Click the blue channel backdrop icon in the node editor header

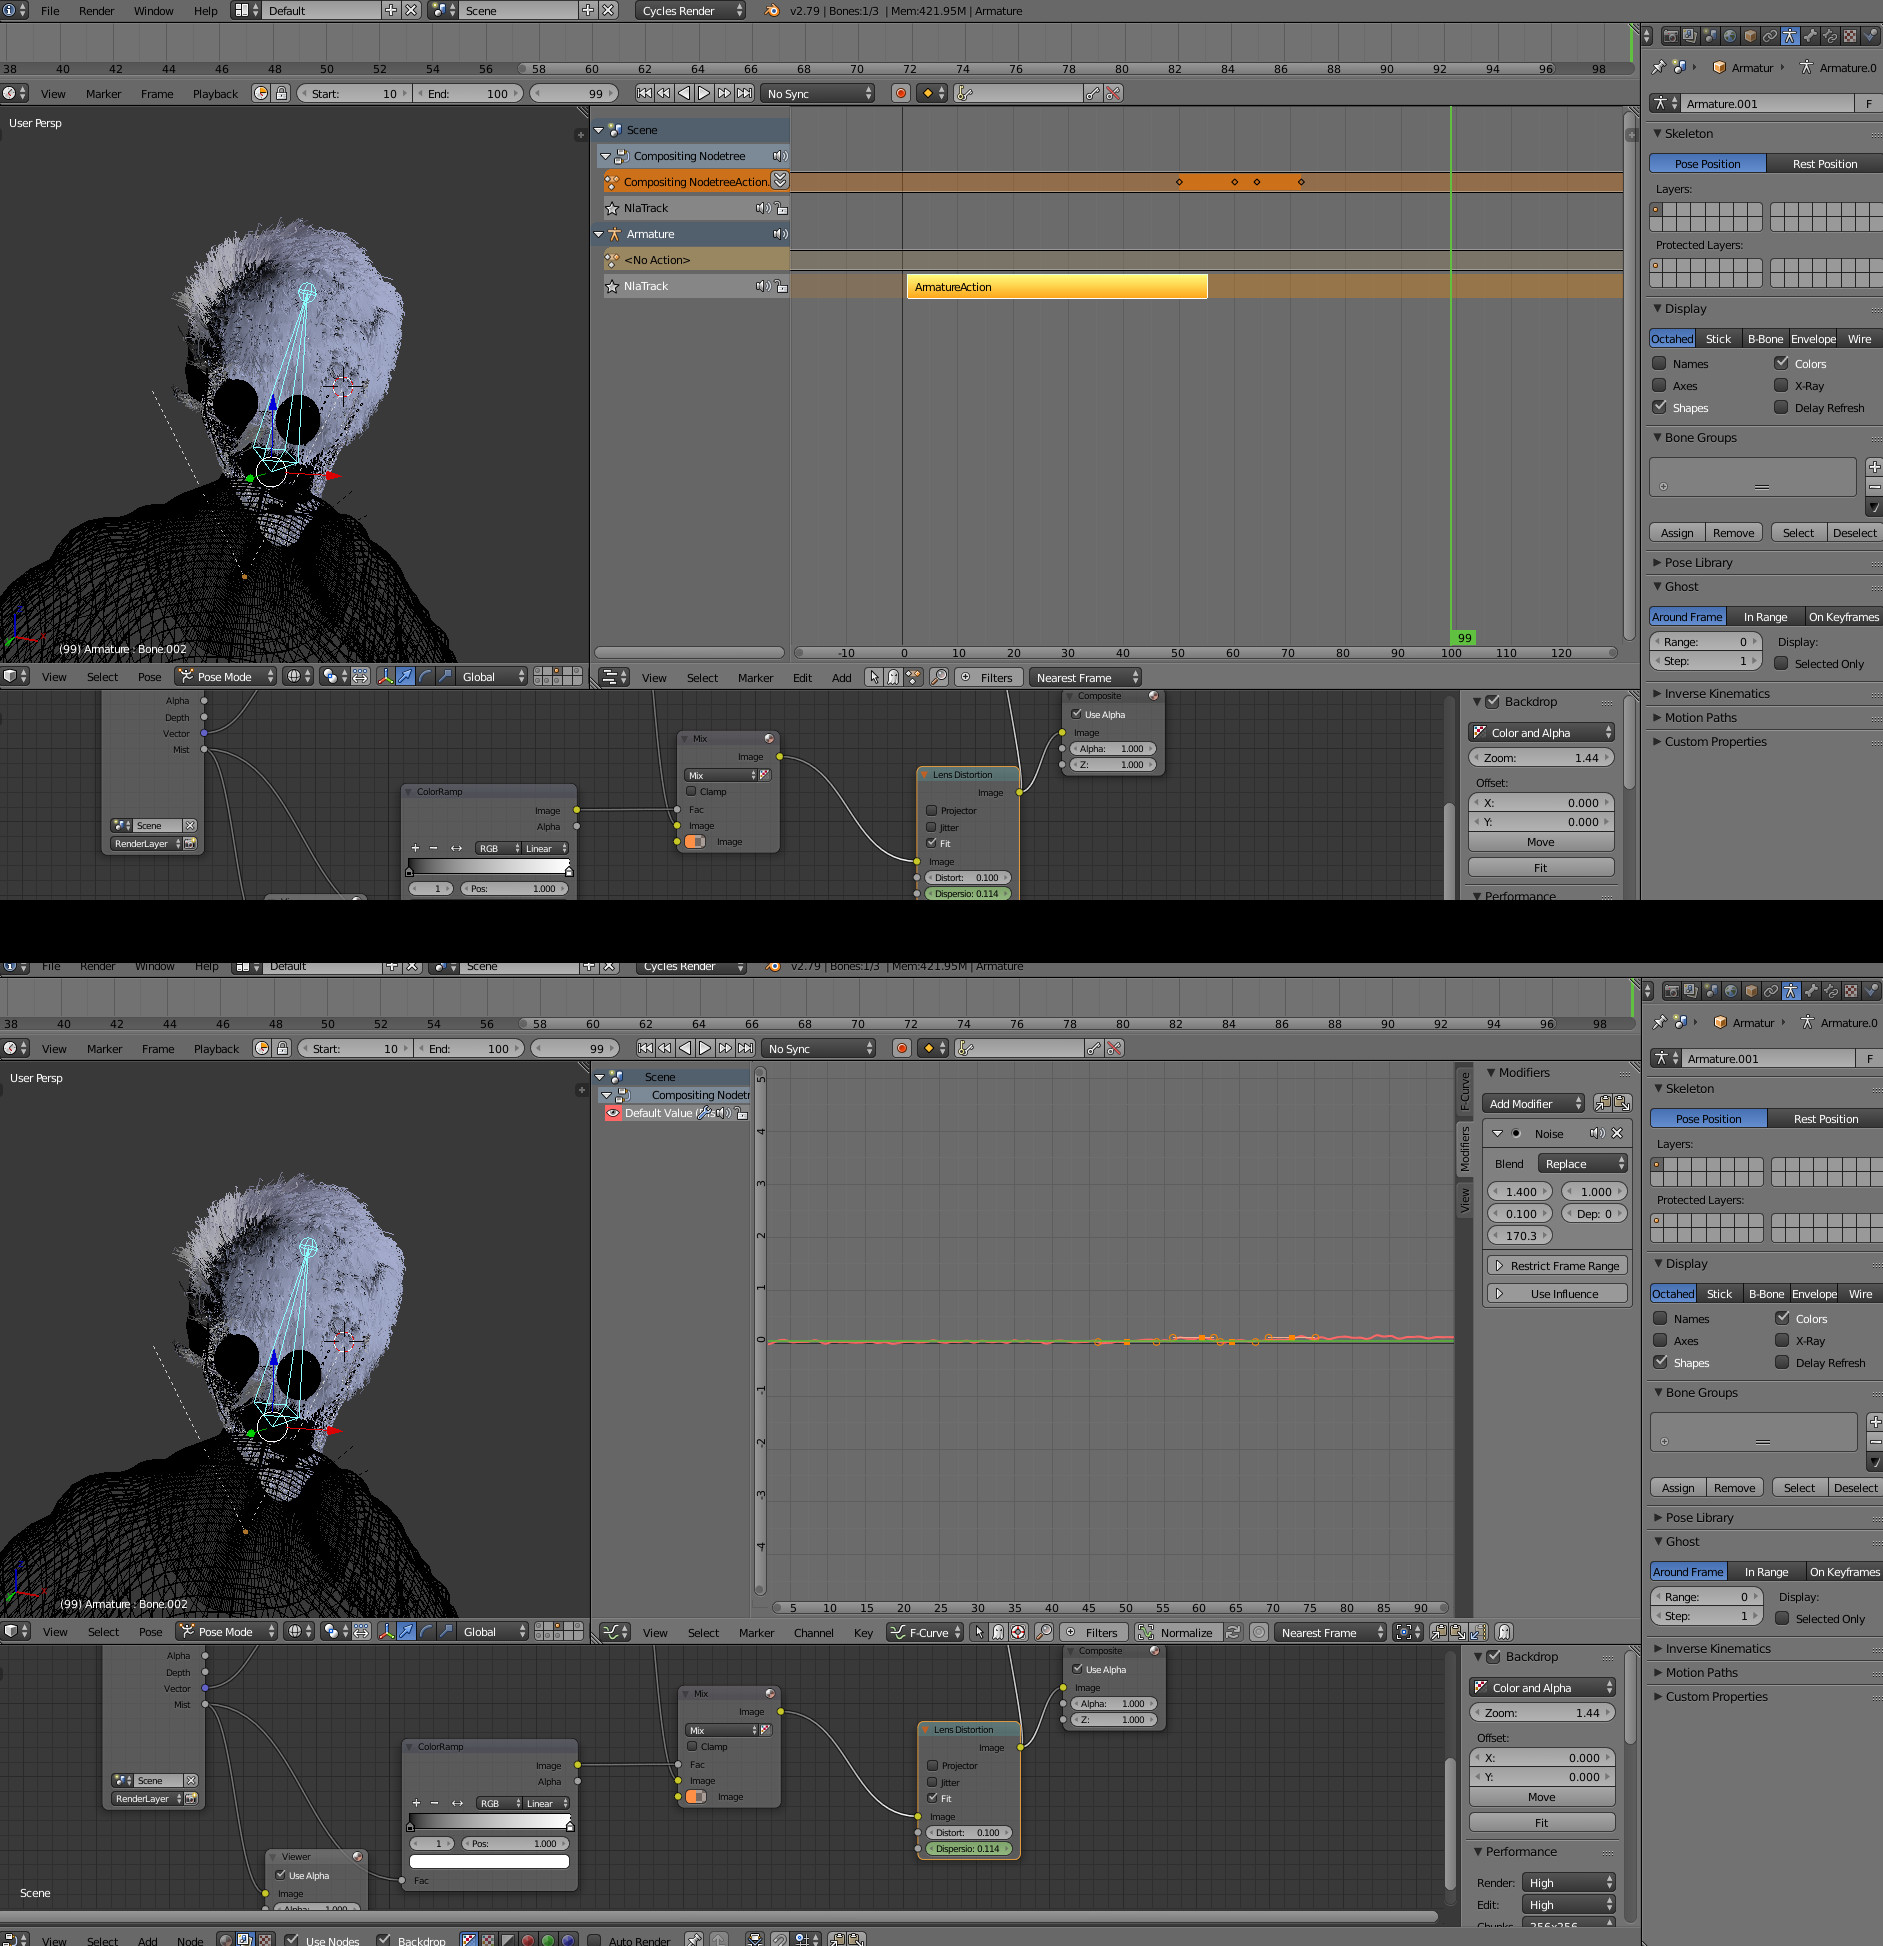click(568, 1940)
